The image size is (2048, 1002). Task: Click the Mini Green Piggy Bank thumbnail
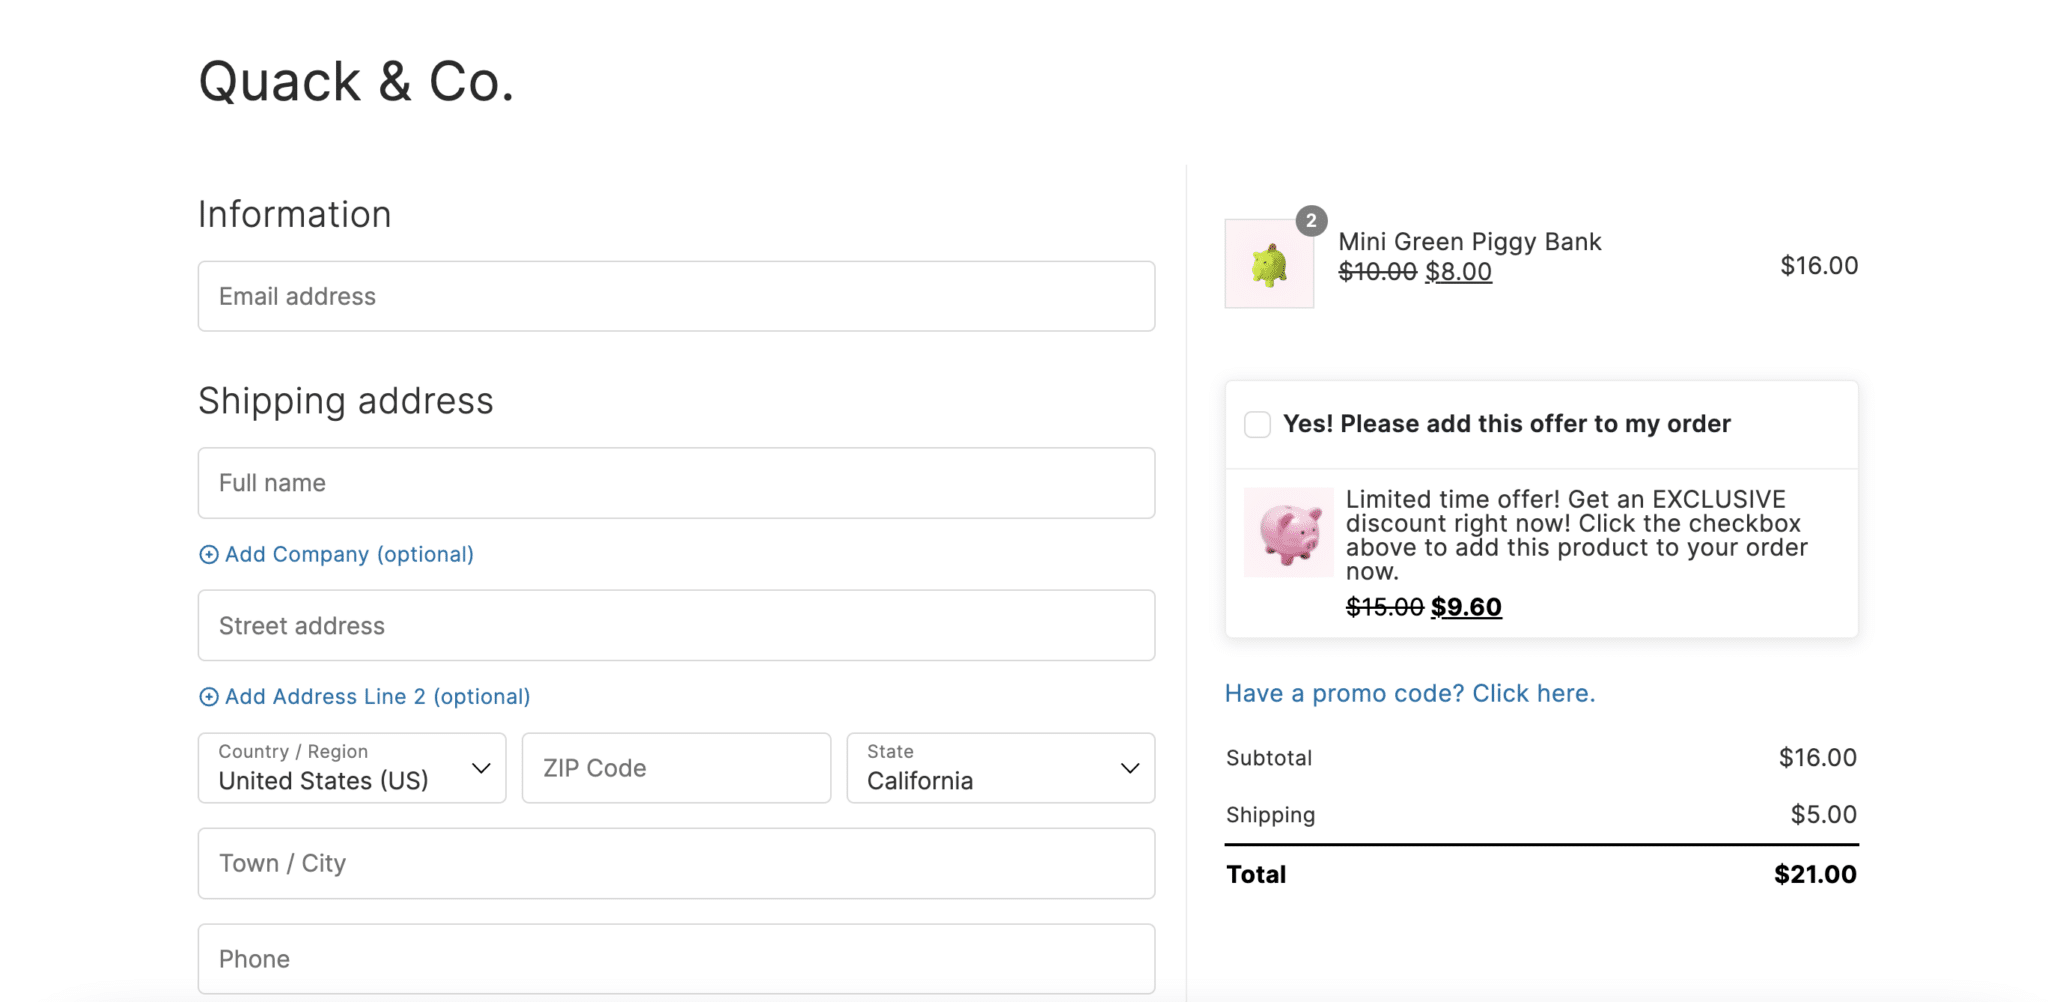coord(1268,263)
